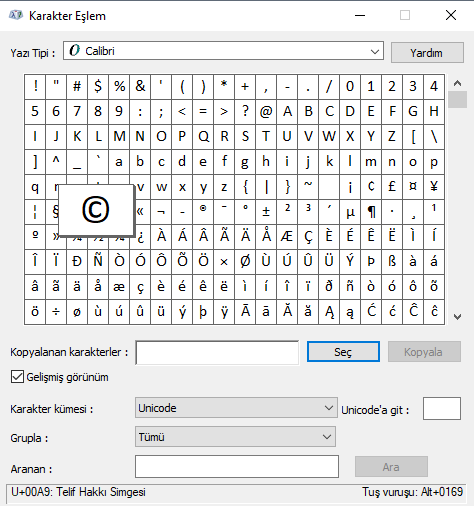474x506 pixels.
Task: Open the Yazı Tipi font dropdown
Action: [x=223, y=51]
